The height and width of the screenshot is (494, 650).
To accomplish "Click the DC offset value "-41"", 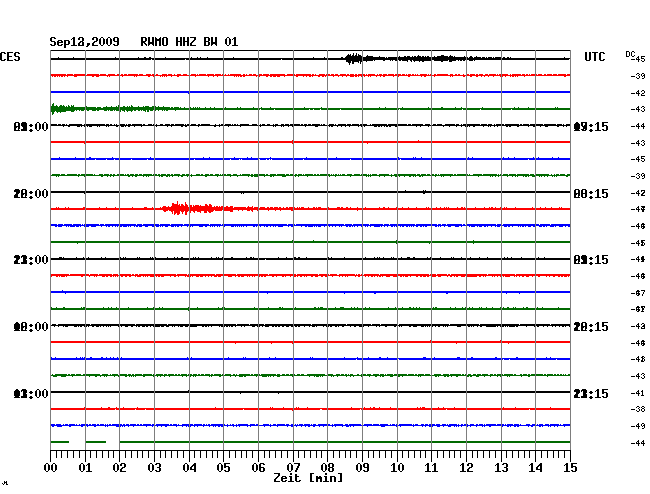I will click(638, 393).
